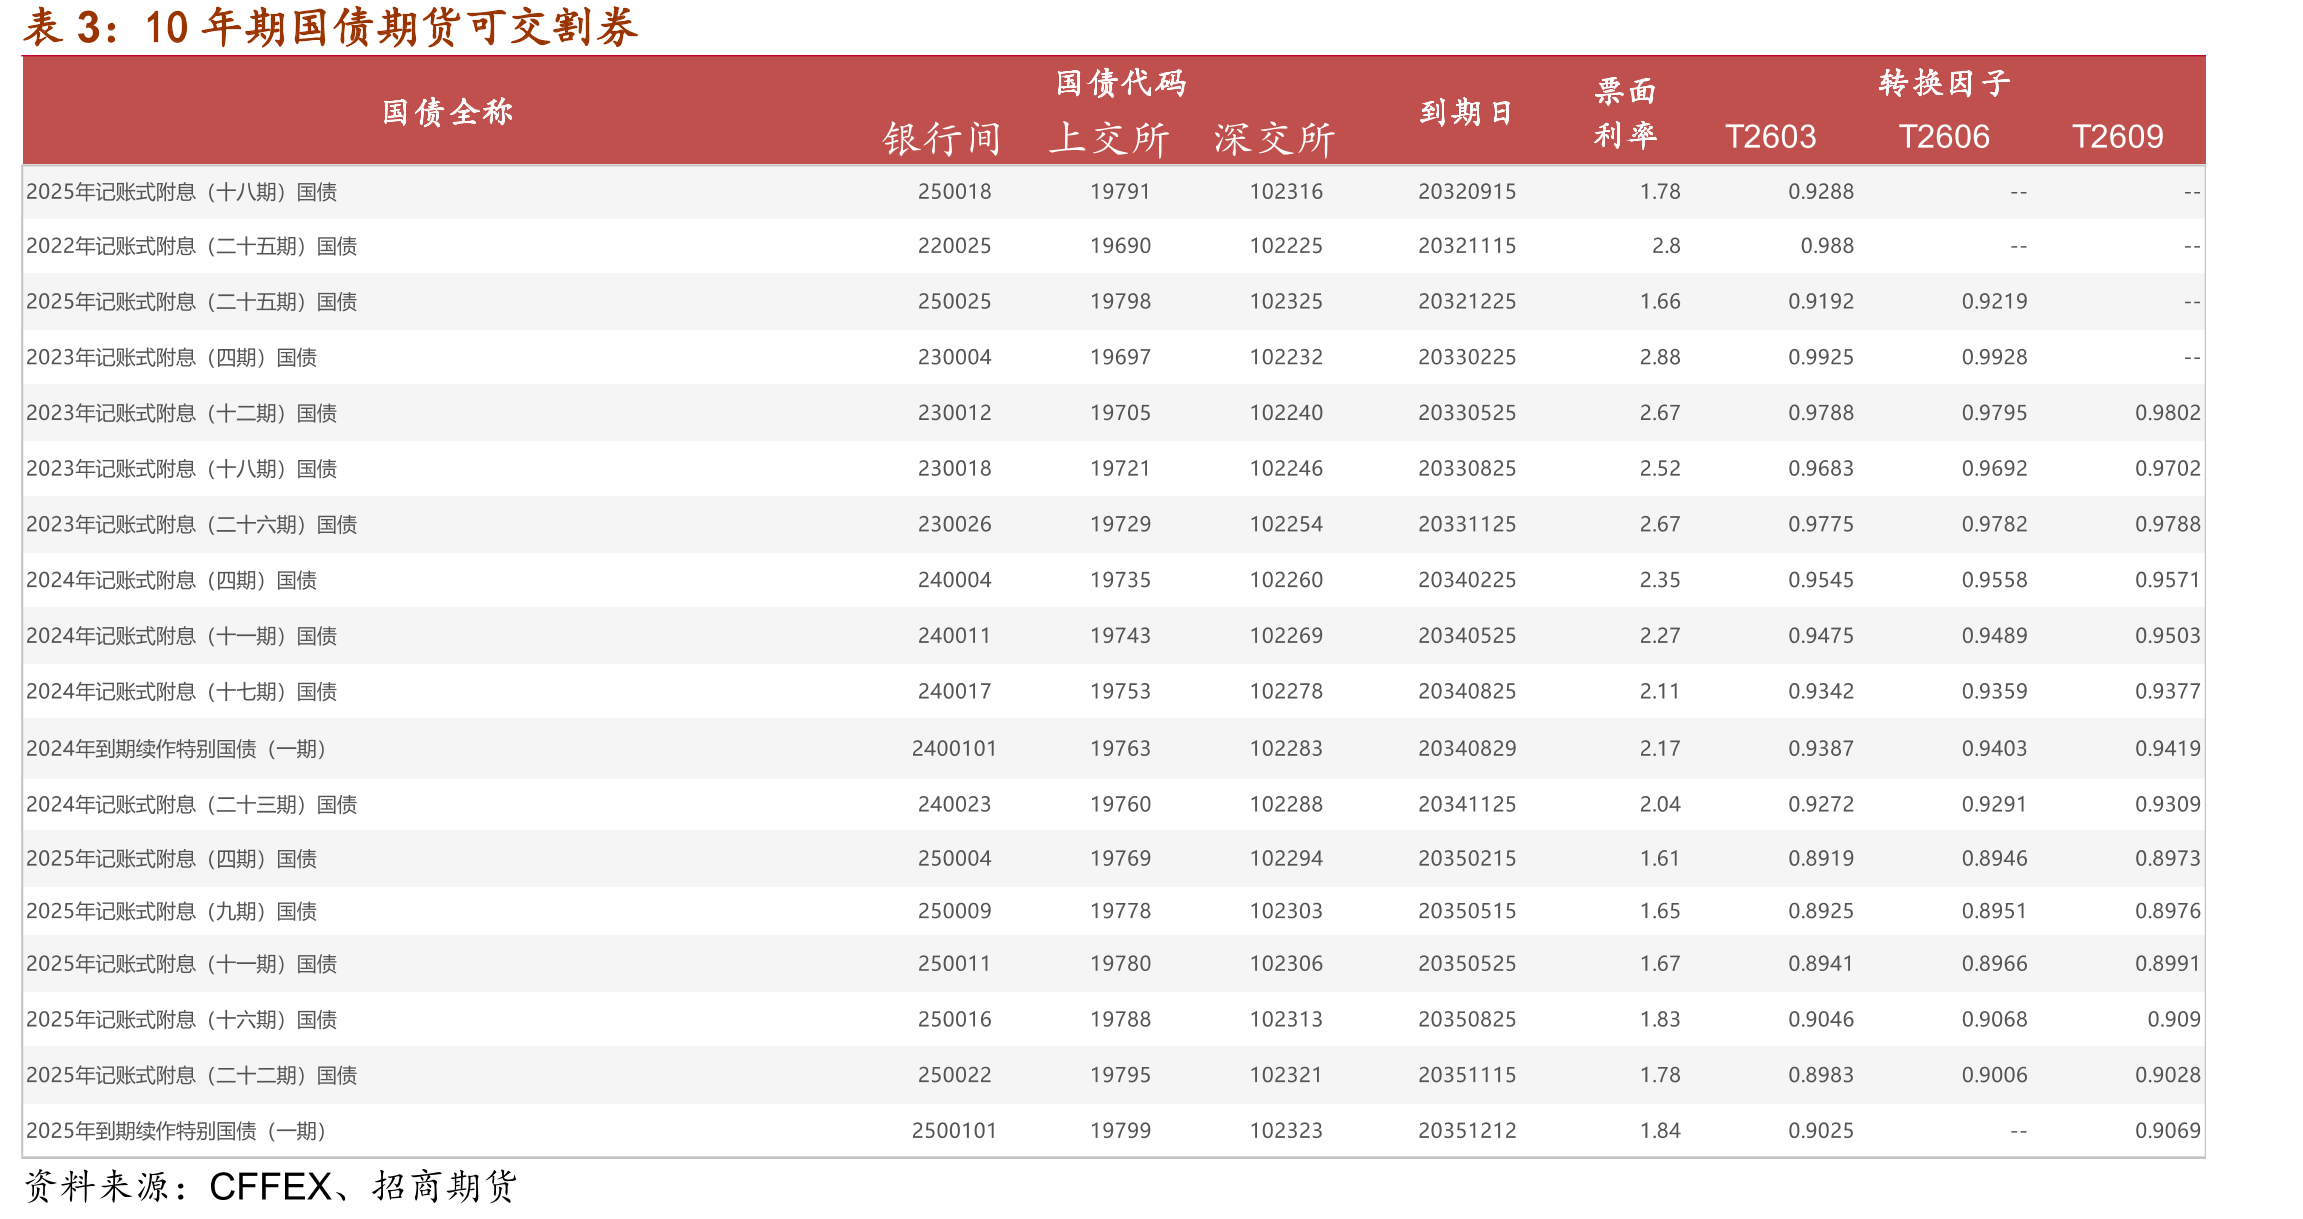Select the bond name 2023年记账式附息（四期）国债
The width and height of the screenshot is (2303, 1219).
tap(172, 357)
